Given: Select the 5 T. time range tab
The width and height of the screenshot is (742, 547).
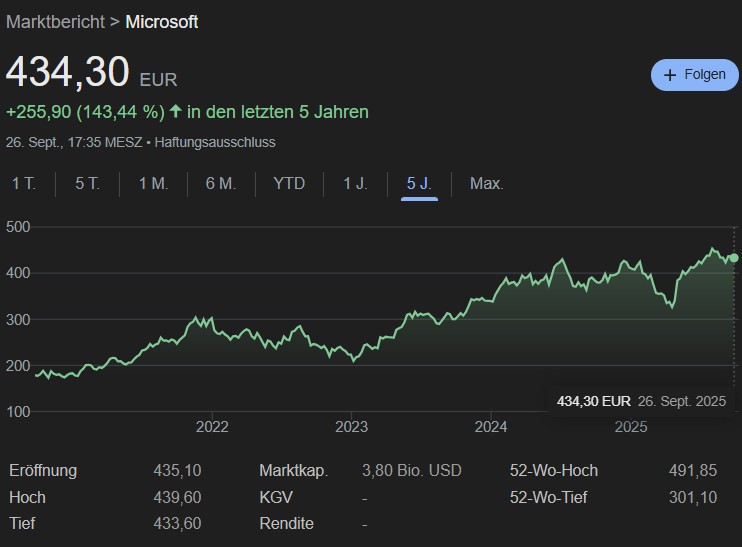Looking at the screenshot, I should point(88,184).
